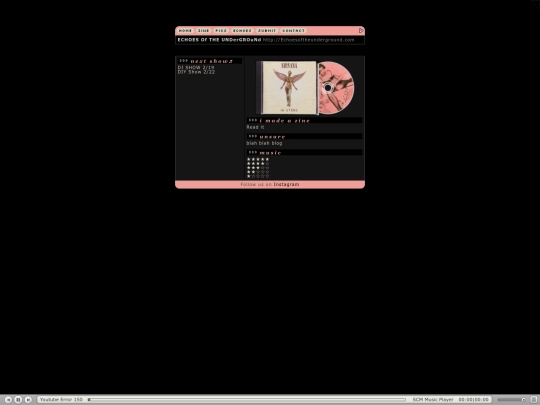Skip to previous track in music player
This screenshot has width=540, height=405.
pyautogui.click(x=9, y=399)
